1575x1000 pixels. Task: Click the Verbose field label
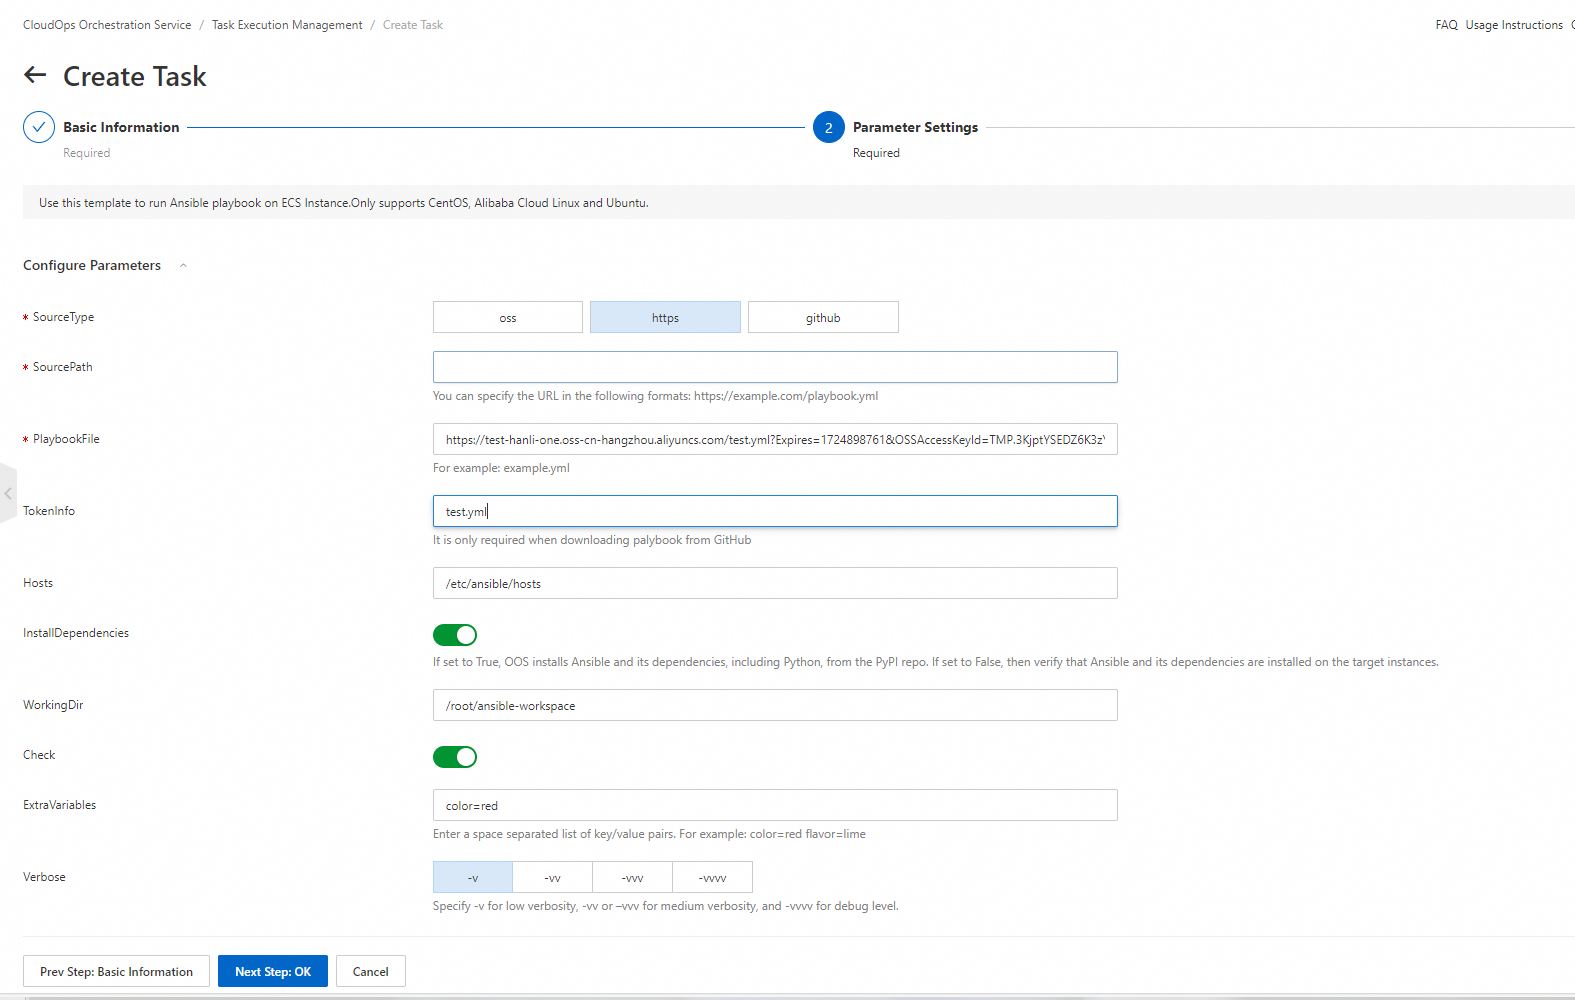[44, 877]
